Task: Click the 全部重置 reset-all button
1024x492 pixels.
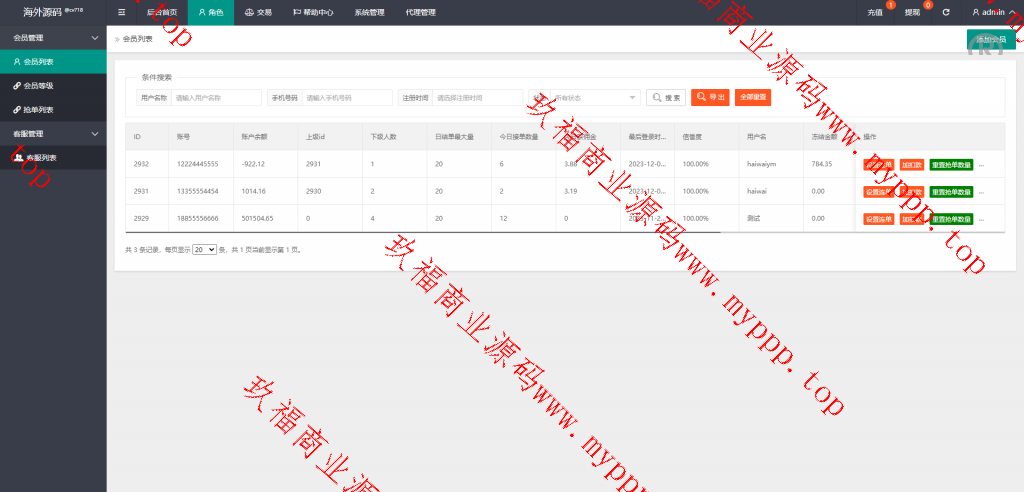Action: (753, 97)
